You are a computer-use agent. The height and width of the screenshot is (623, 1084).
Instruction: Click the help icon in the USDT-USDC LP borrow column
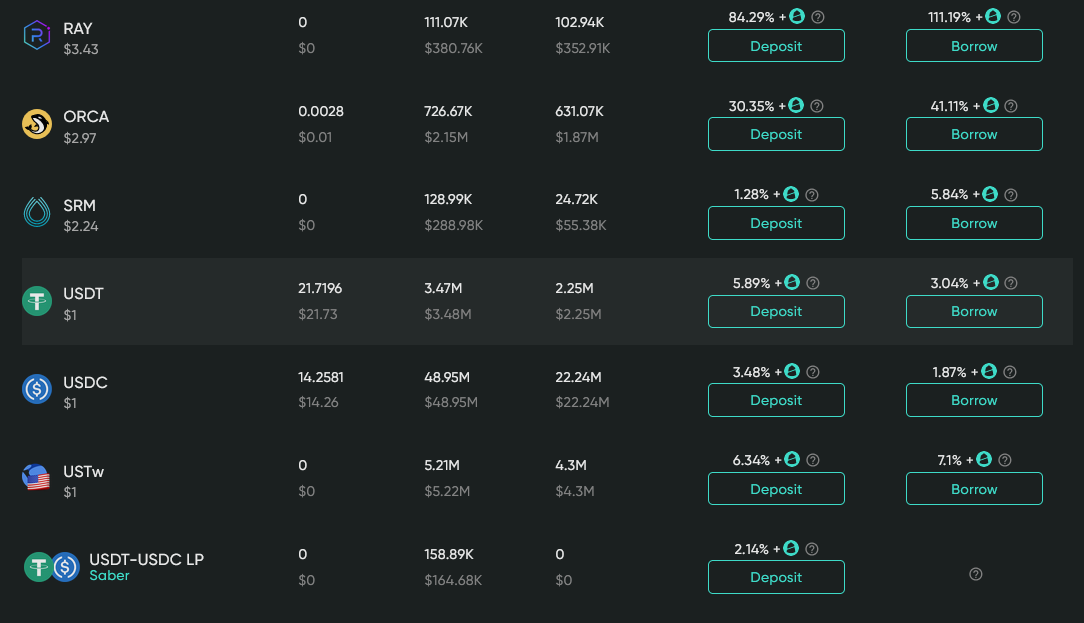click(976, 574)
